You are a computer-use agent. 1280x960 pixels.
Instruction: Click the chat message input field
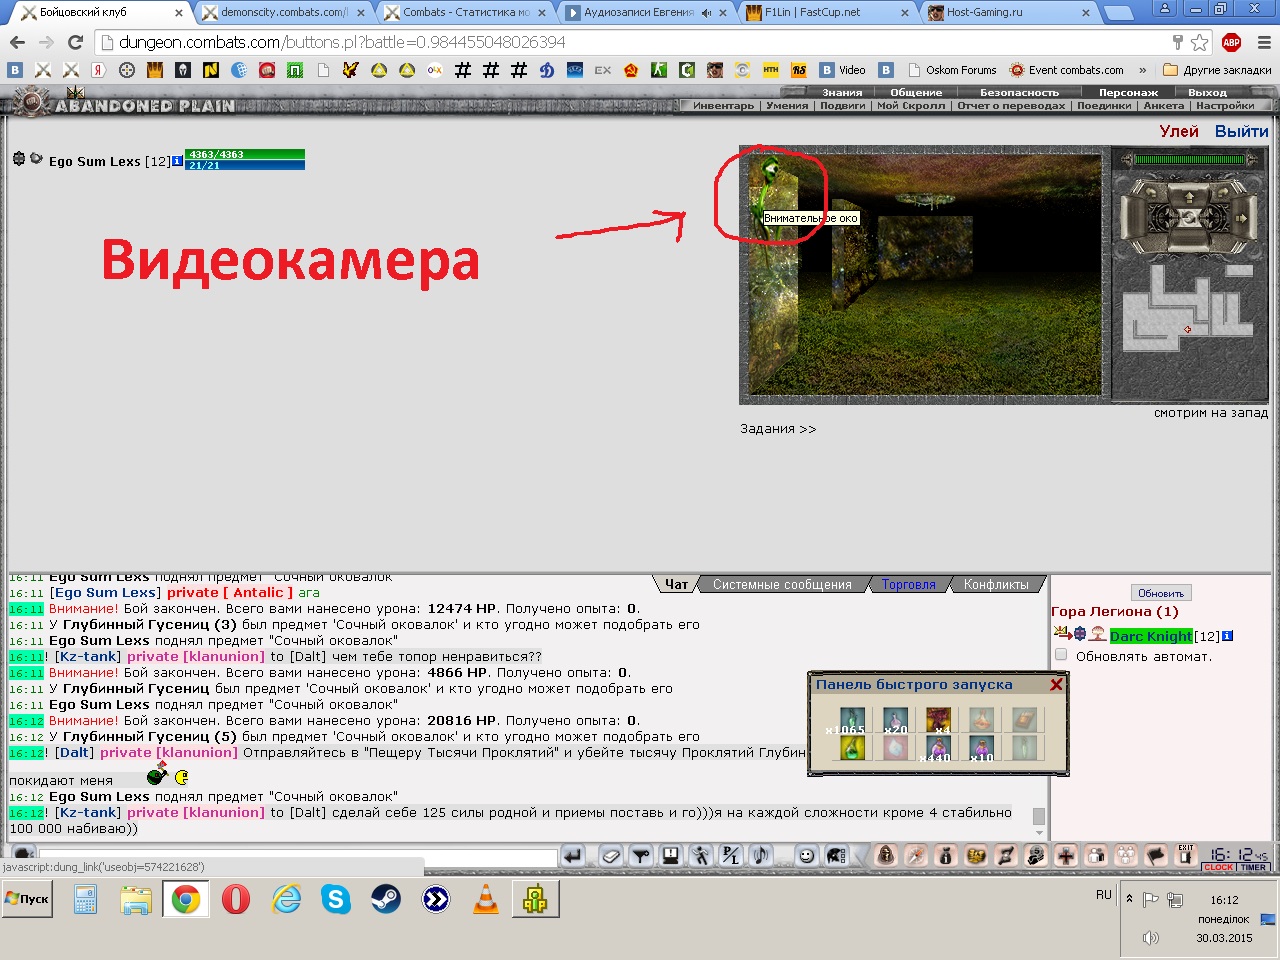tap(297, 857)
